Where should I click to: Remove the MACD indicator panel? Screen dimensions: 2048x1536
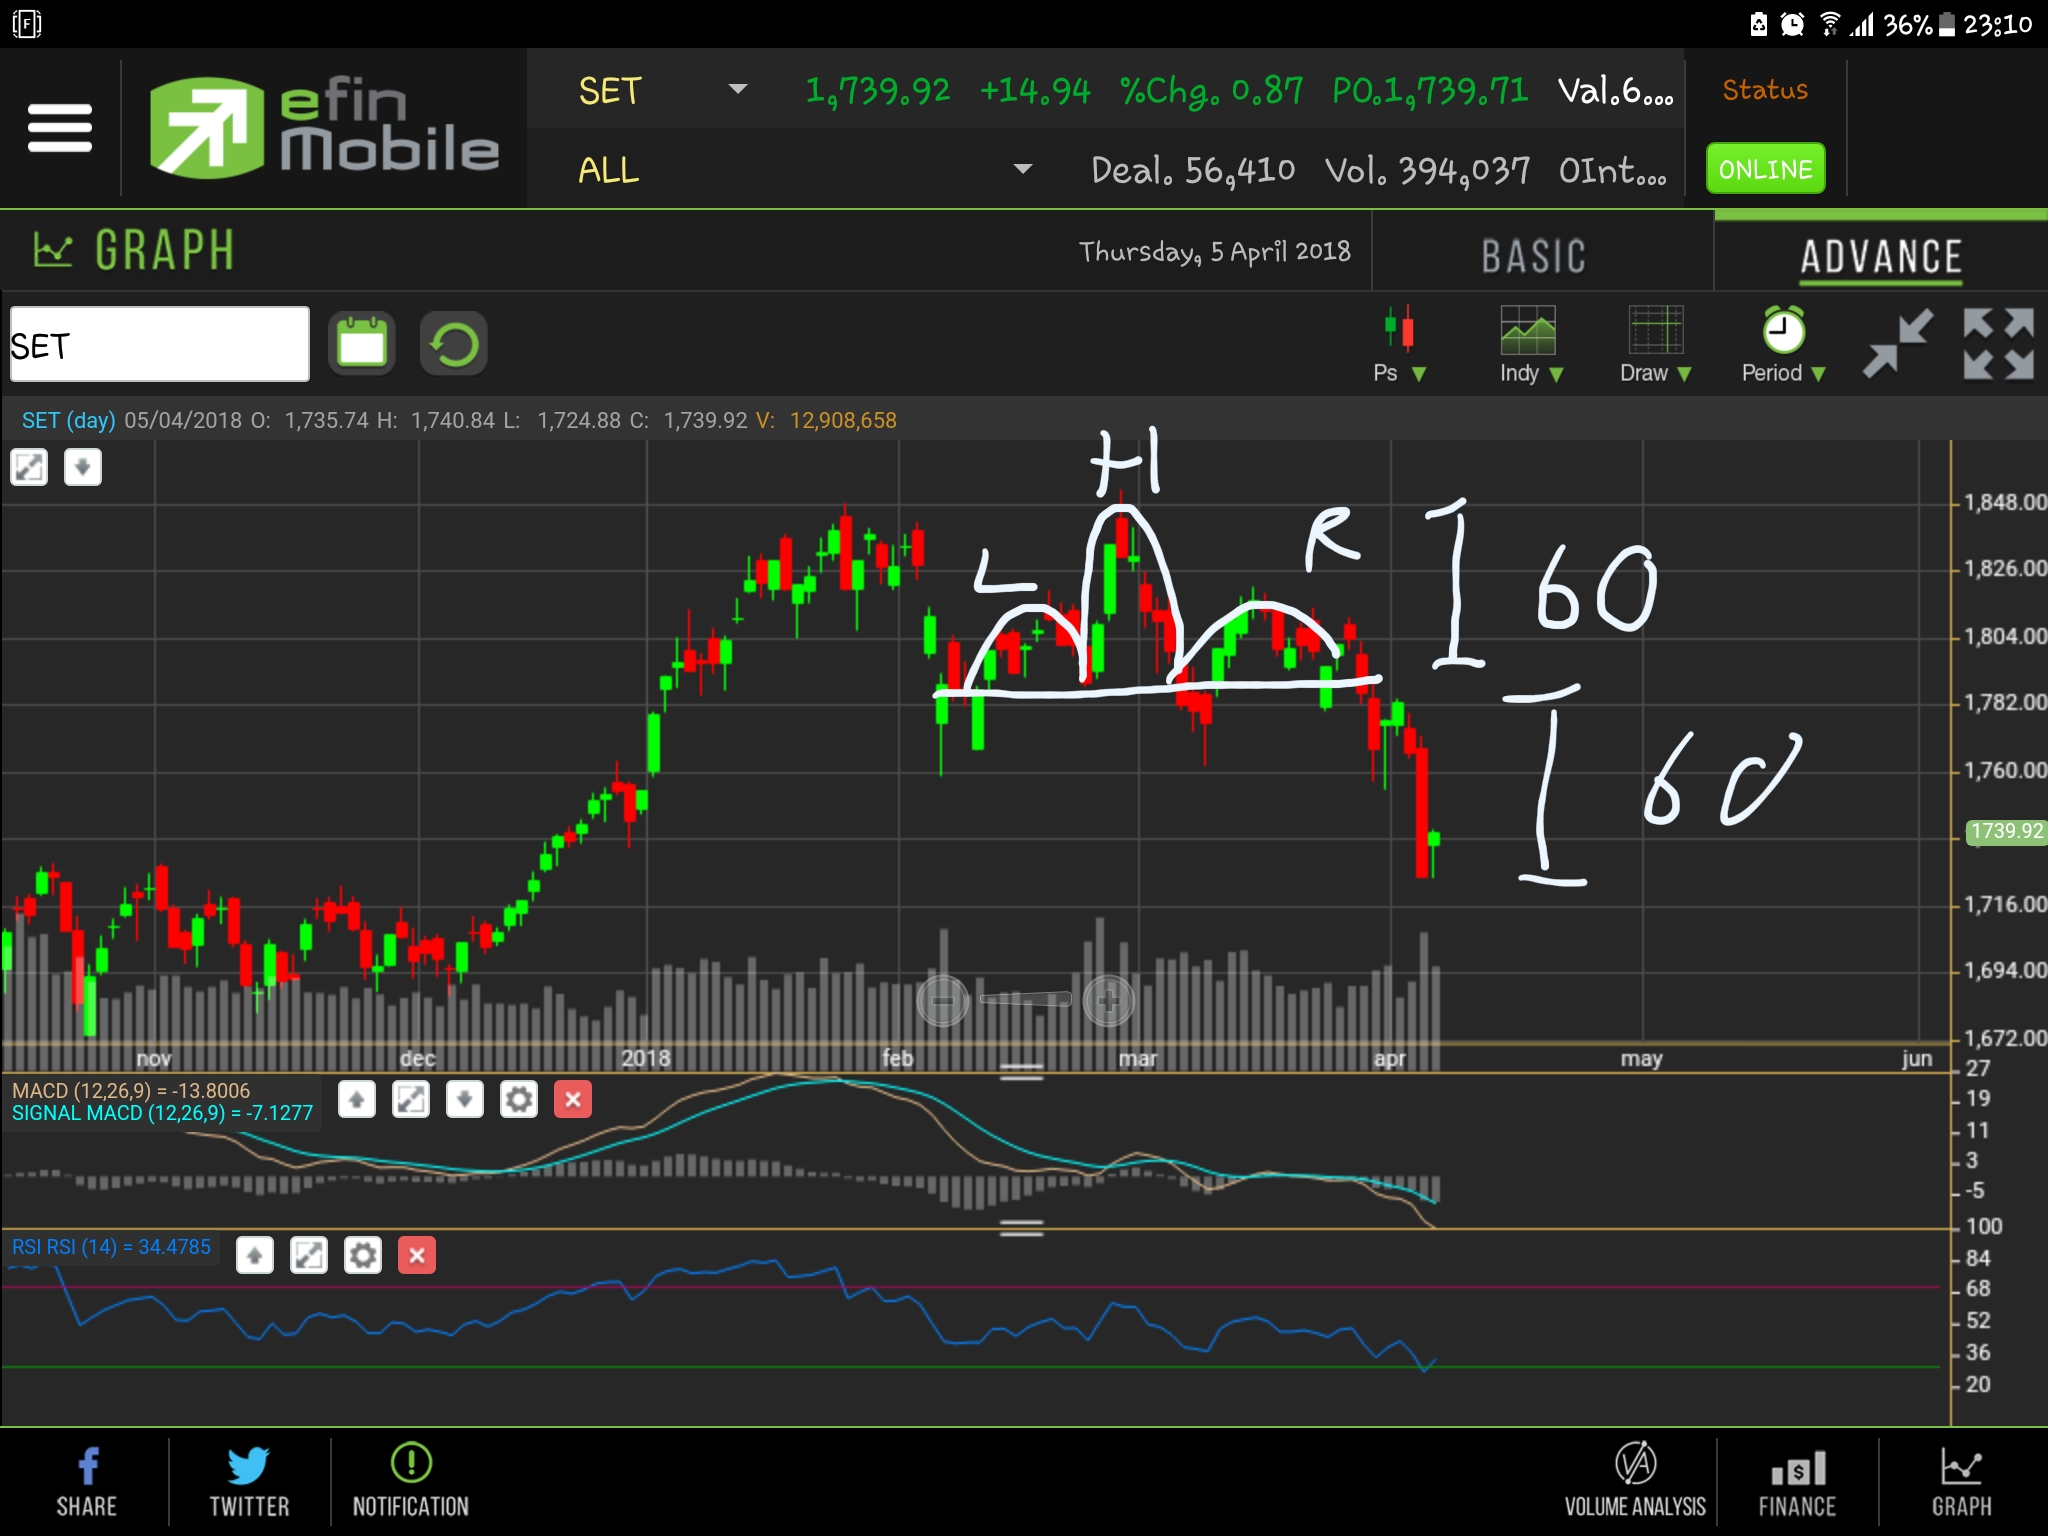pyautogui.click(x=572, y=1100)
